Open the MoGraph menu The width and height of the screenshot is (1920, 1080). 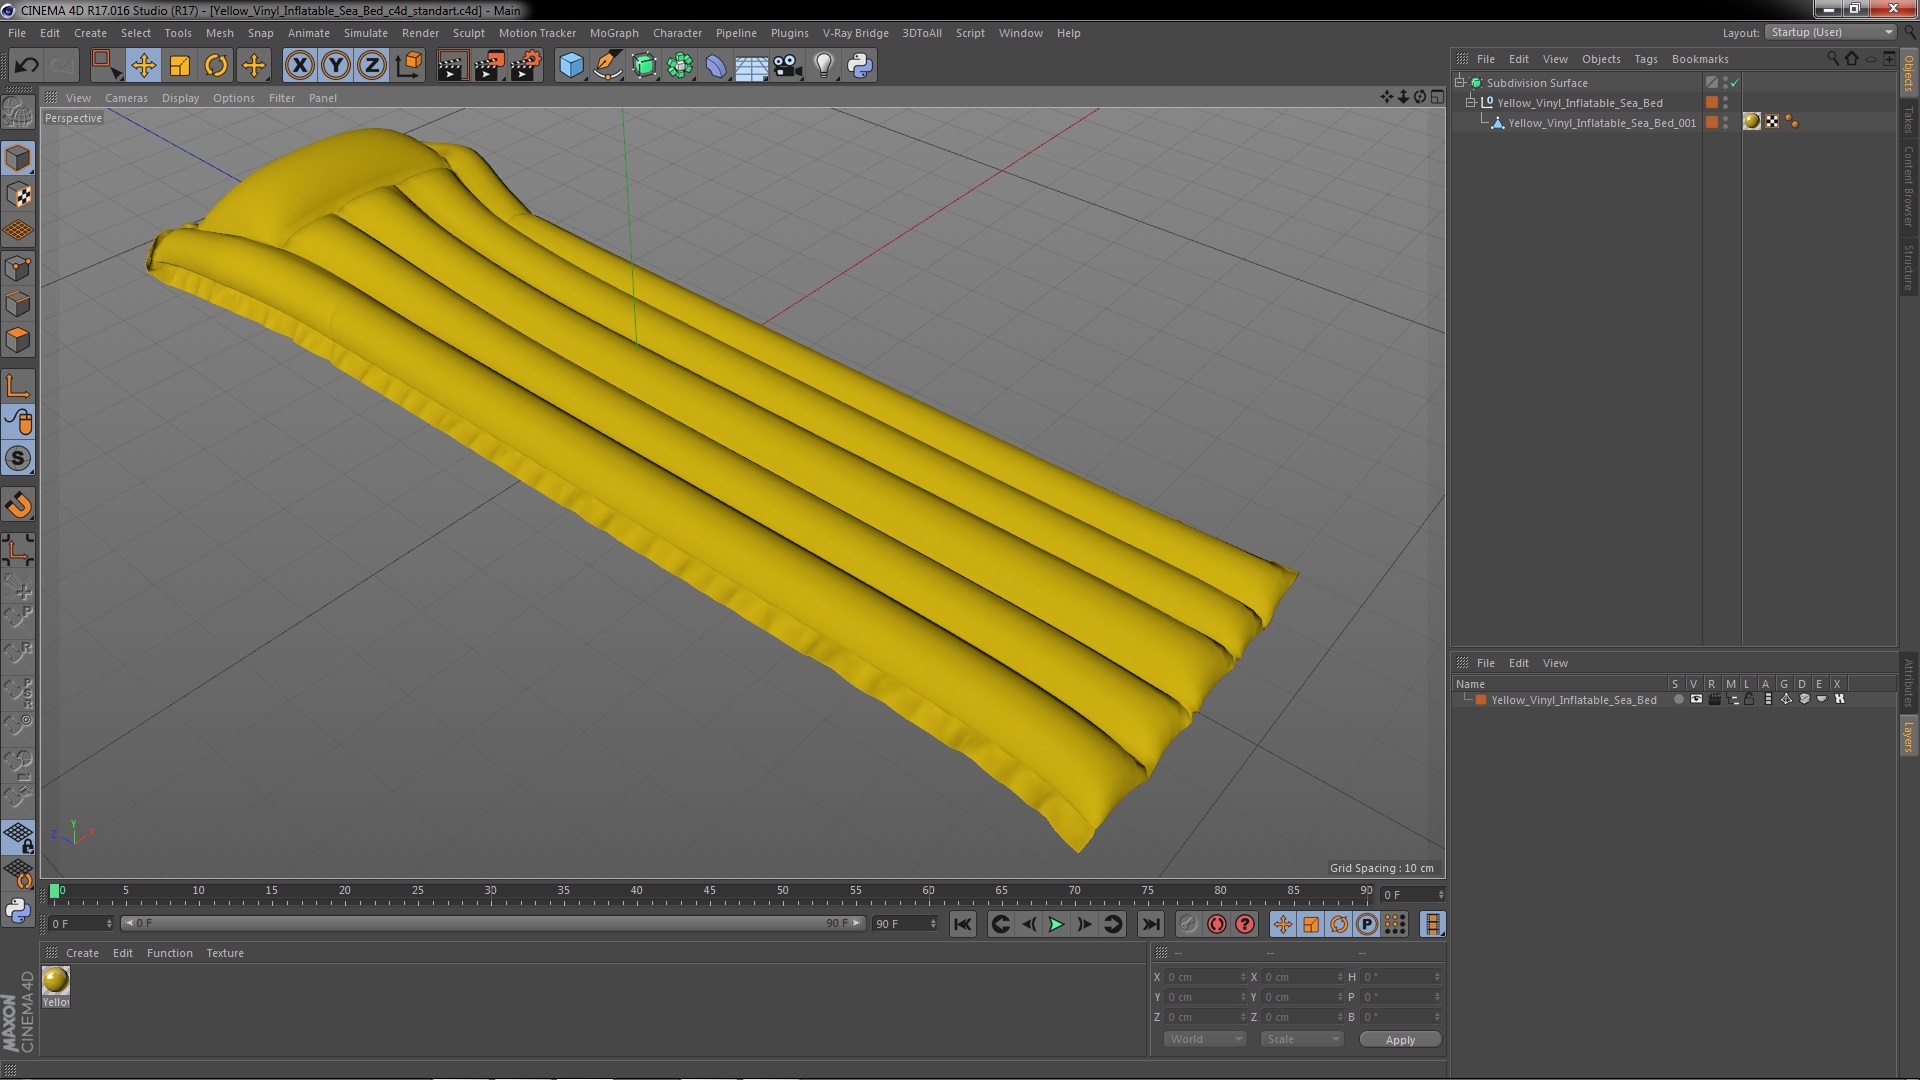coord(614,33)
